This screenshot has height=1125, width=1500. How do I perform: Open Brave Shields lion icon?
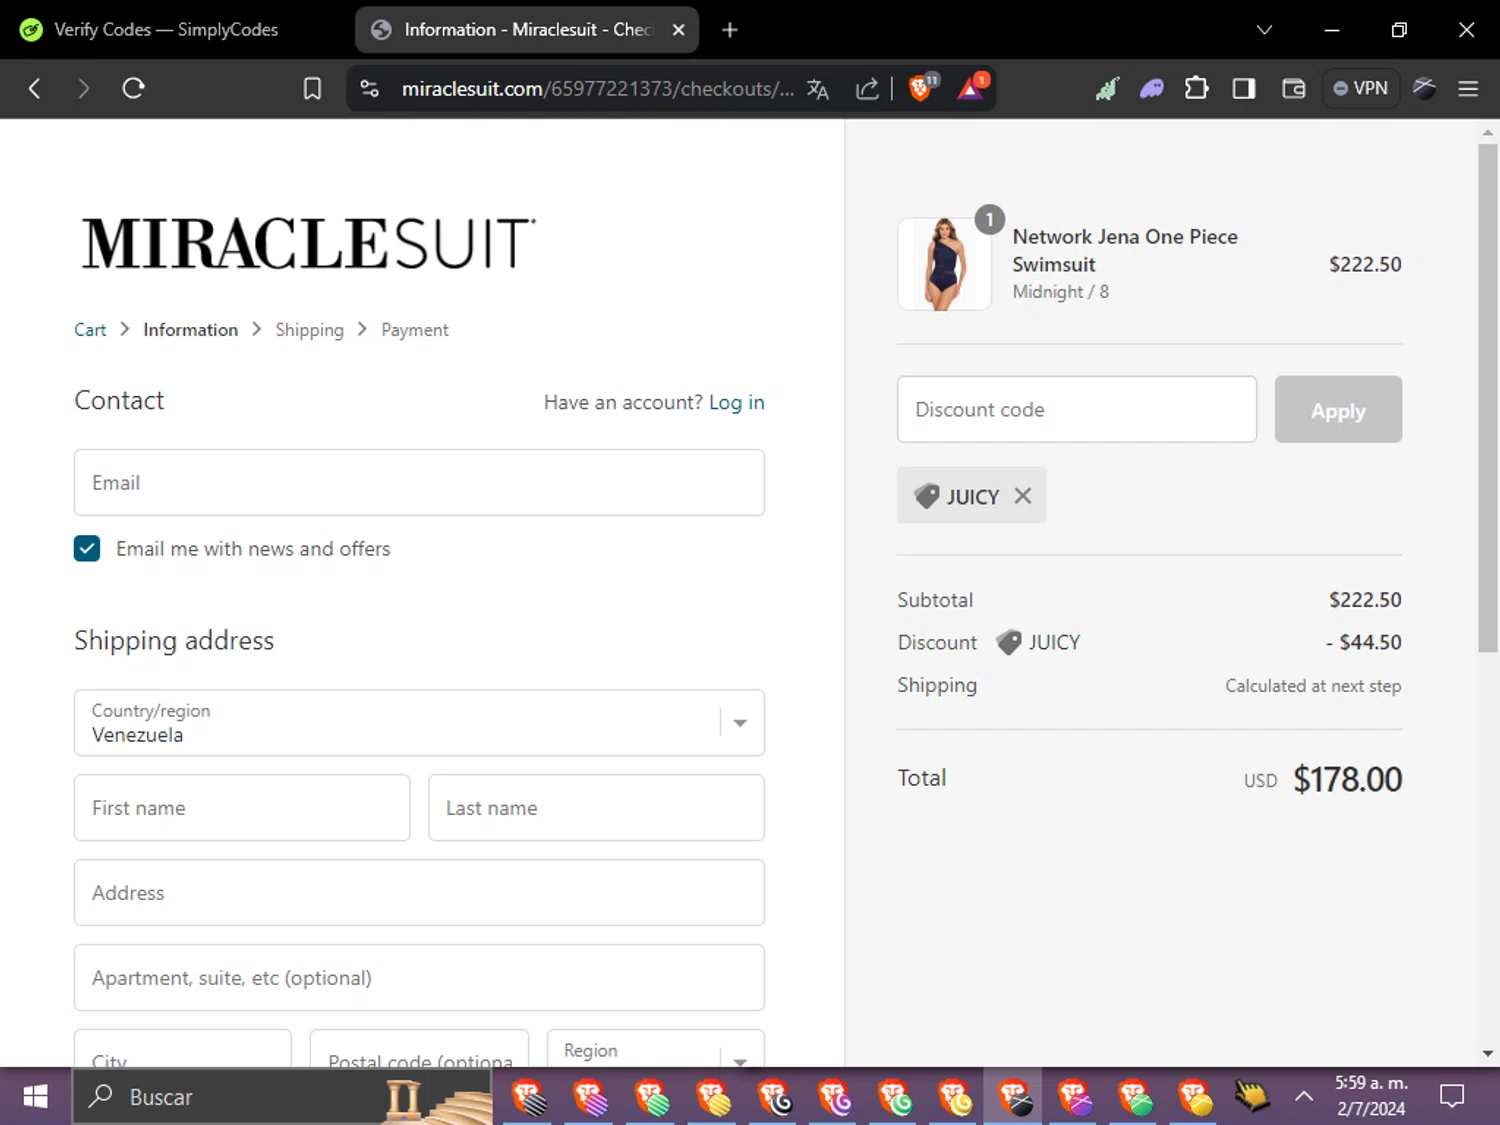click(x=921, y=87)
